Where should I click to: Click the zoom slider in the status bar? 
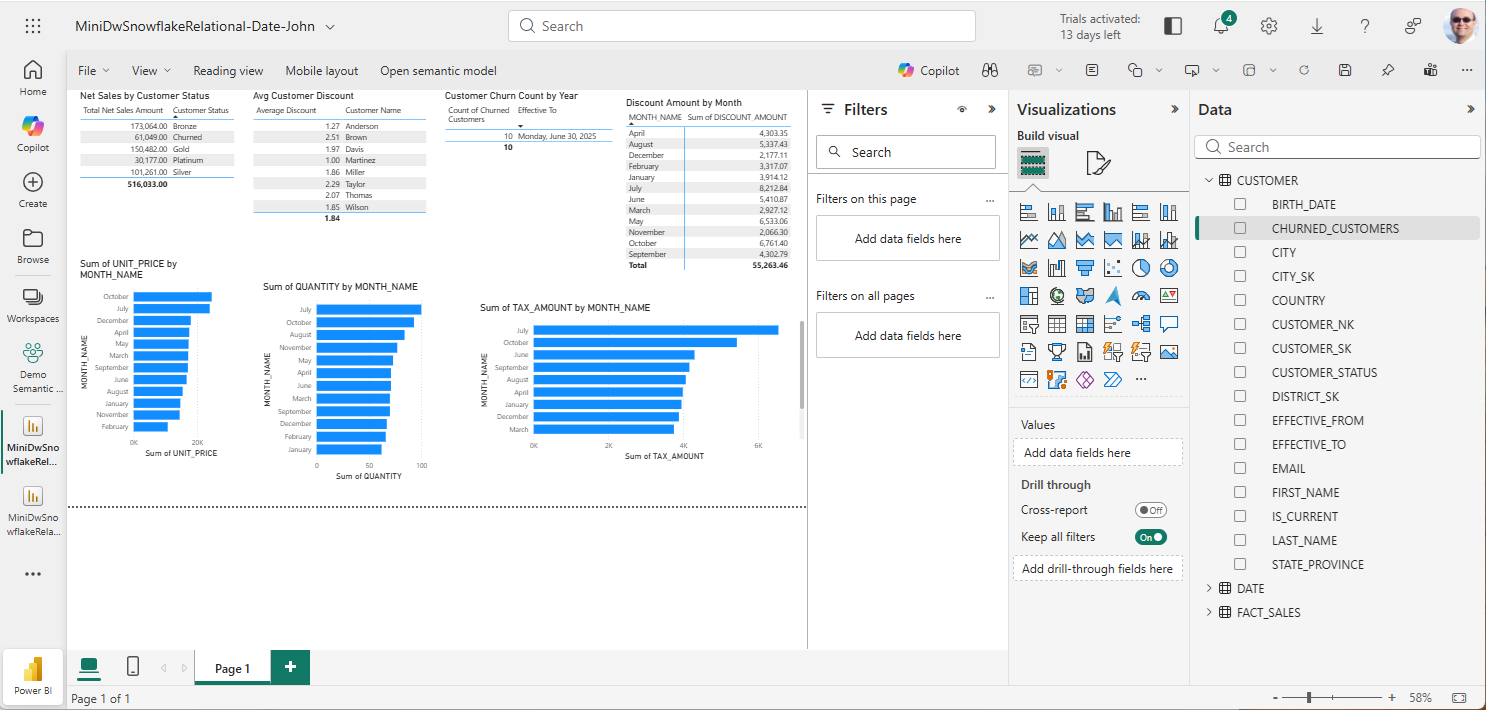point(1309,697)
